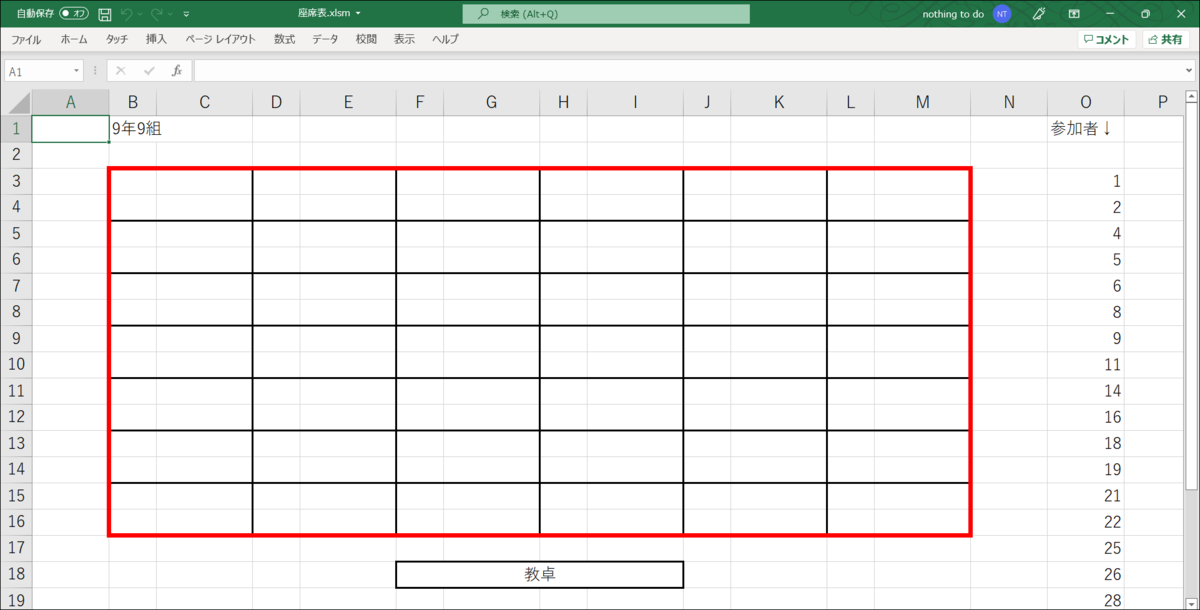Image resolution: width=1200 pixels, height=610 pixels.
Task: Click the 検索 (Alt+Q) search box
Action: (x=606, y=14)
